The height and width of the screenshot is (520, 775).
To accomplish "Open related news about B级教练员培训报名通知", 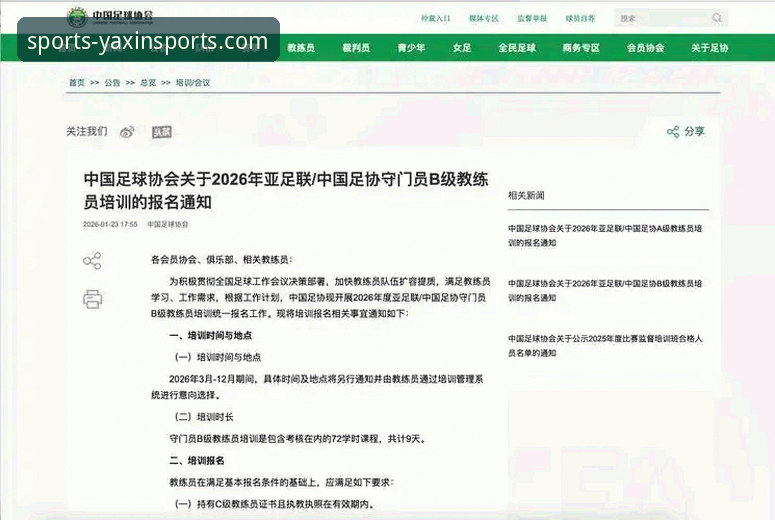I will coord(605,291).
